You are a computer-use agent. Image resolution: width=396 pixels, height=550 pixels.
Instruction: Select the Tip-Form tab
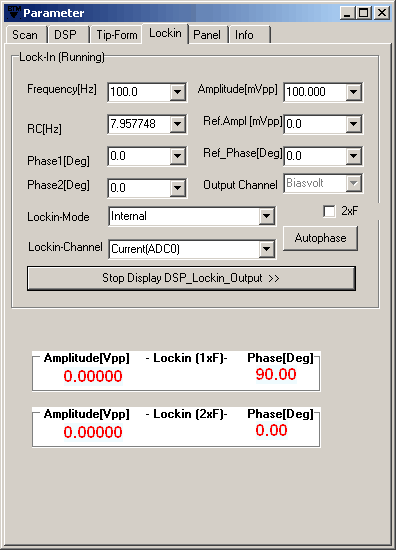(x=116, y=35)
